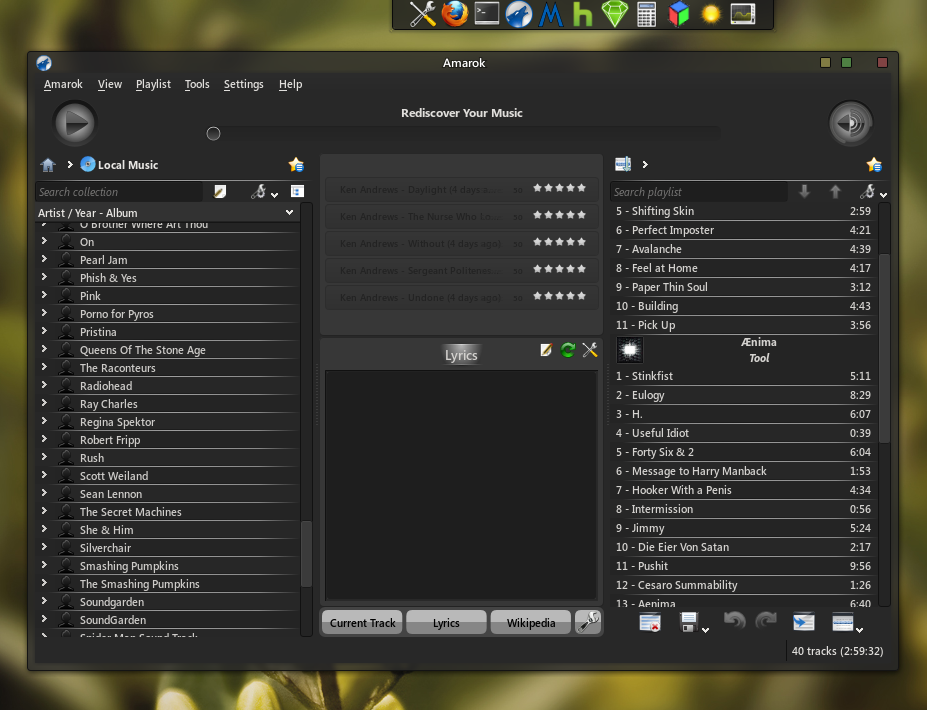Open bookmarks star in collection browser
This screenshot has height=710, width=927.
(x=296, y=165)
